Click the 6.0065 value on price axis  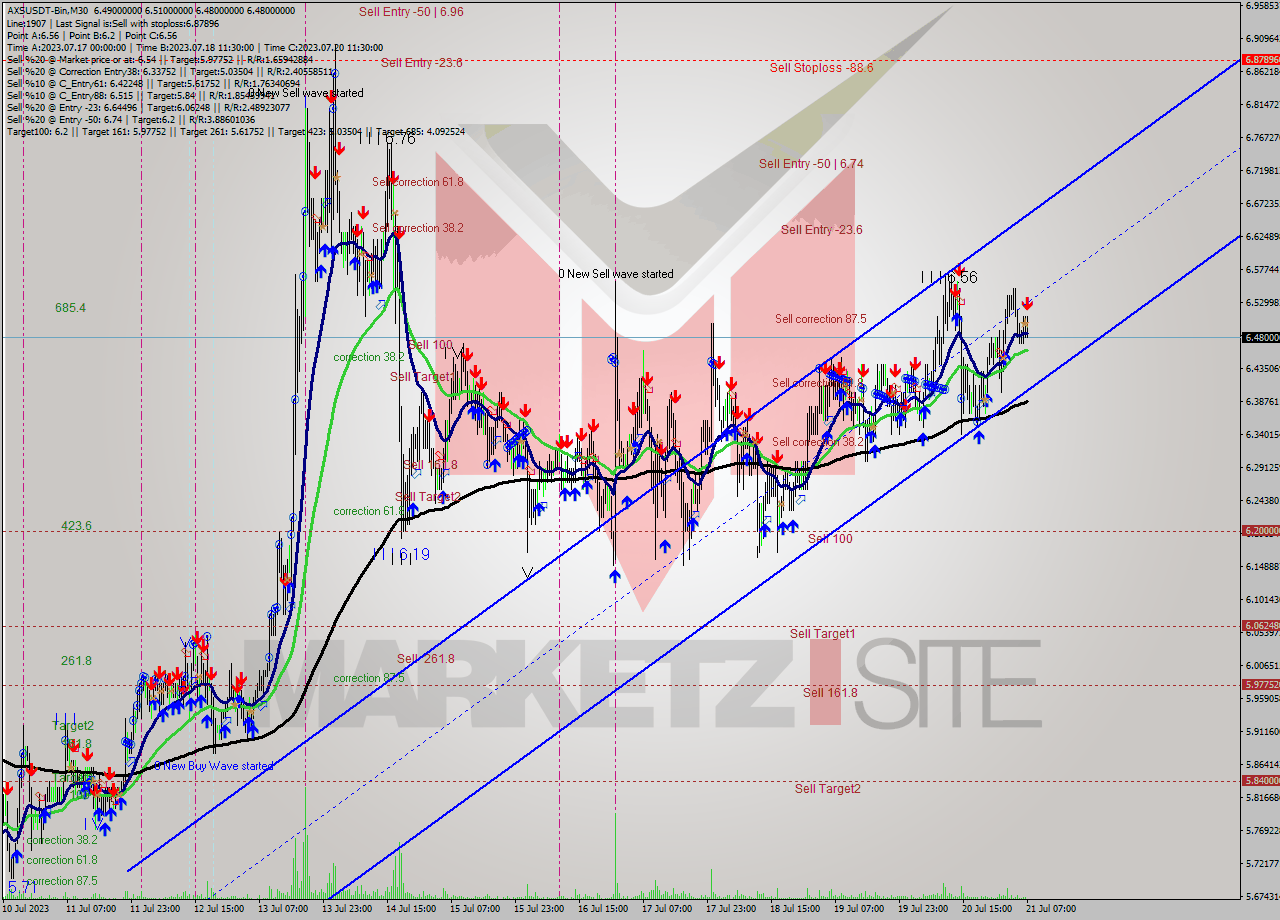(1262, 665)
